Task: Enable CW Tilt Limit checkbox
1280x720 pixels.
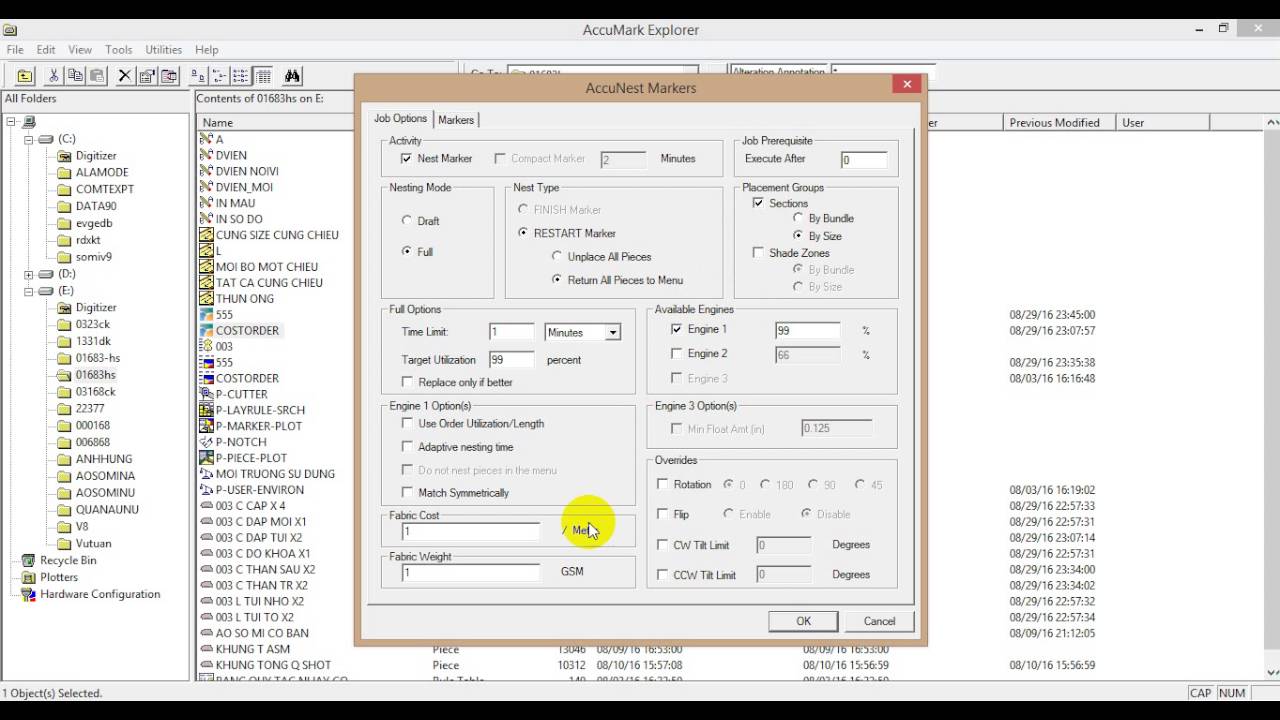Action: tap(662, 545)
